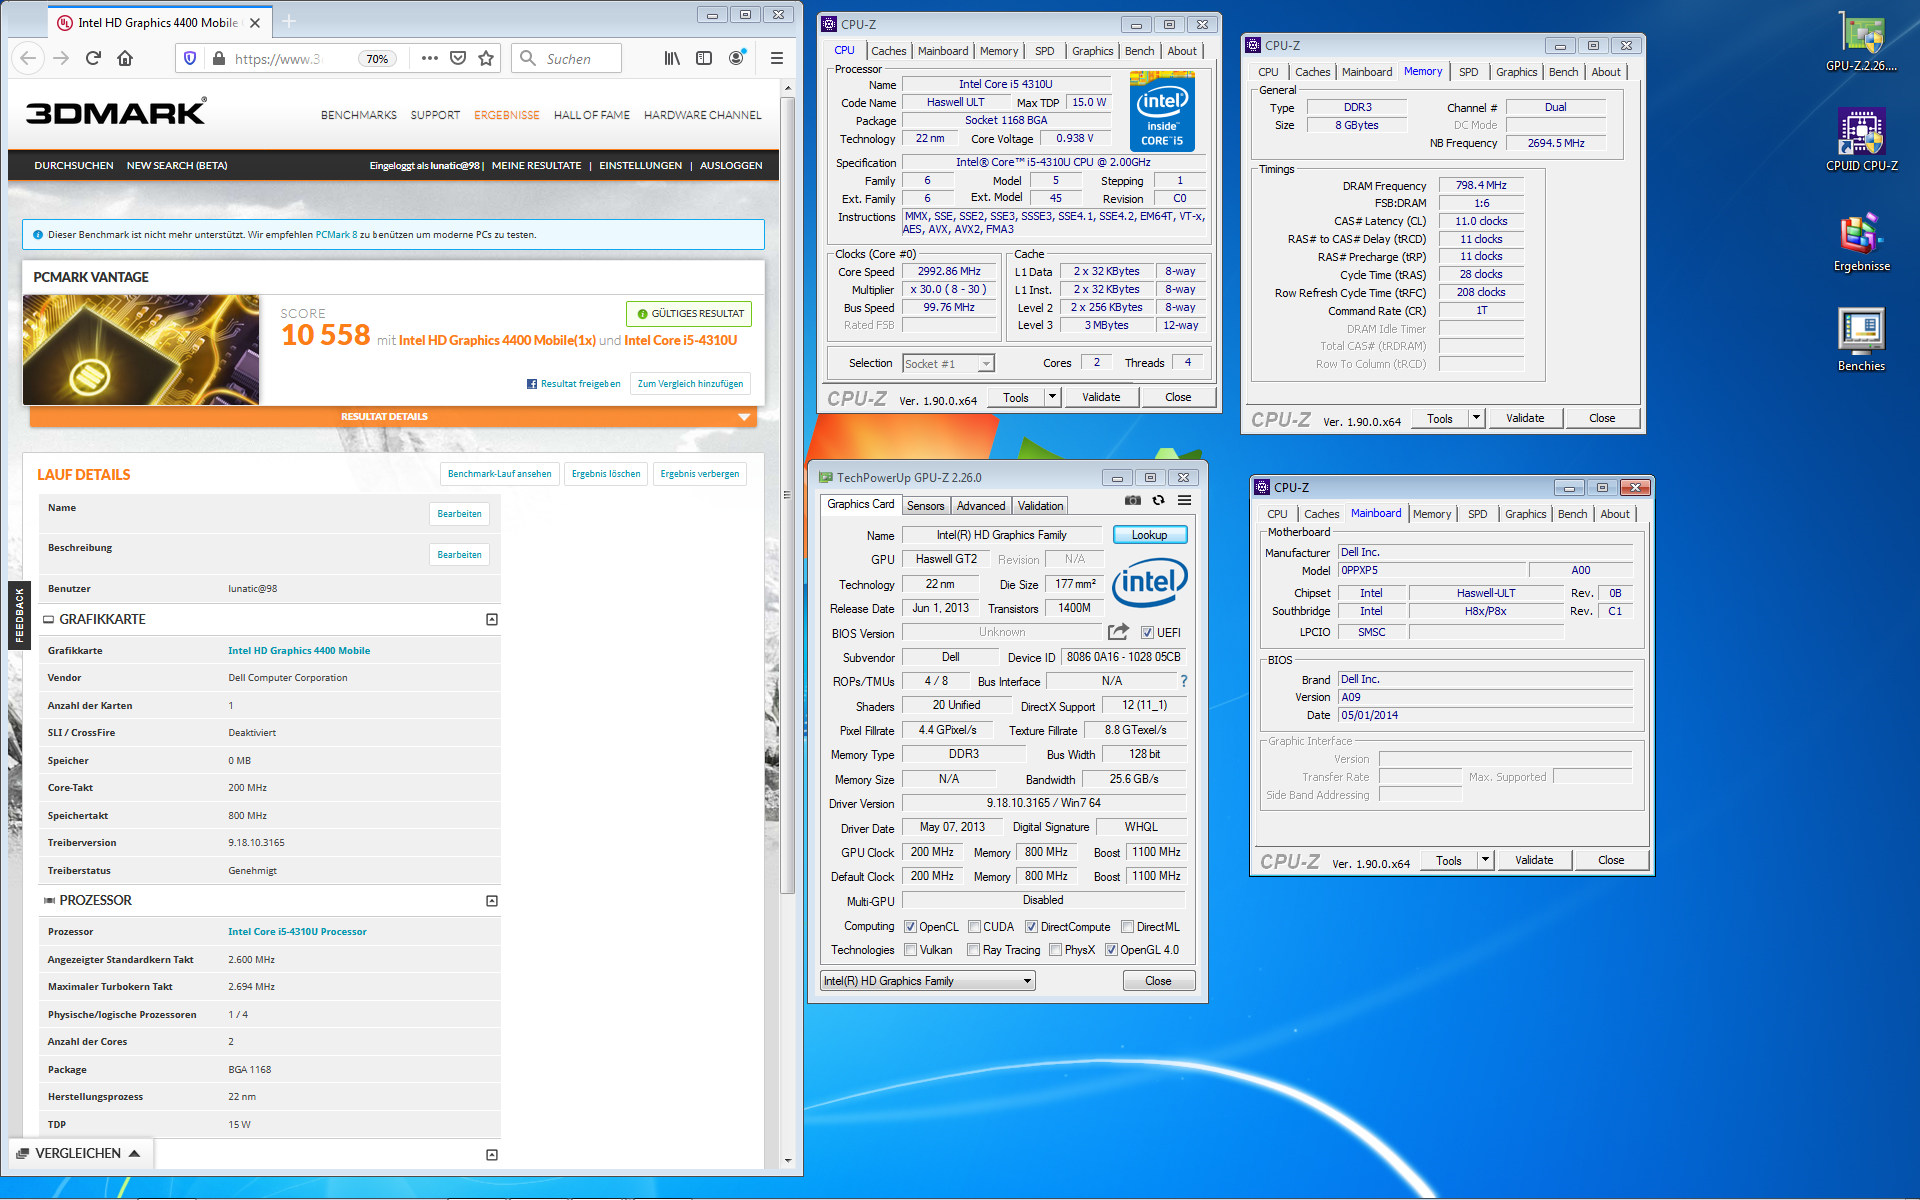Open GPU-Z hamburger menu icon
Viewport: 1920px width, 1200px height.
(x=1184, y=500)
